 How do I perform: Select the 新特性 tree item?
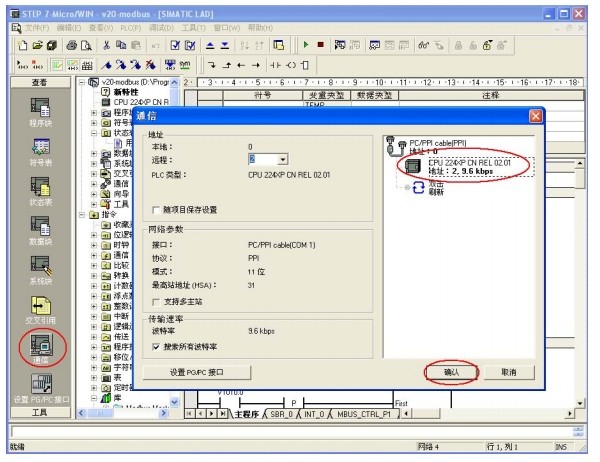point(121,92)
